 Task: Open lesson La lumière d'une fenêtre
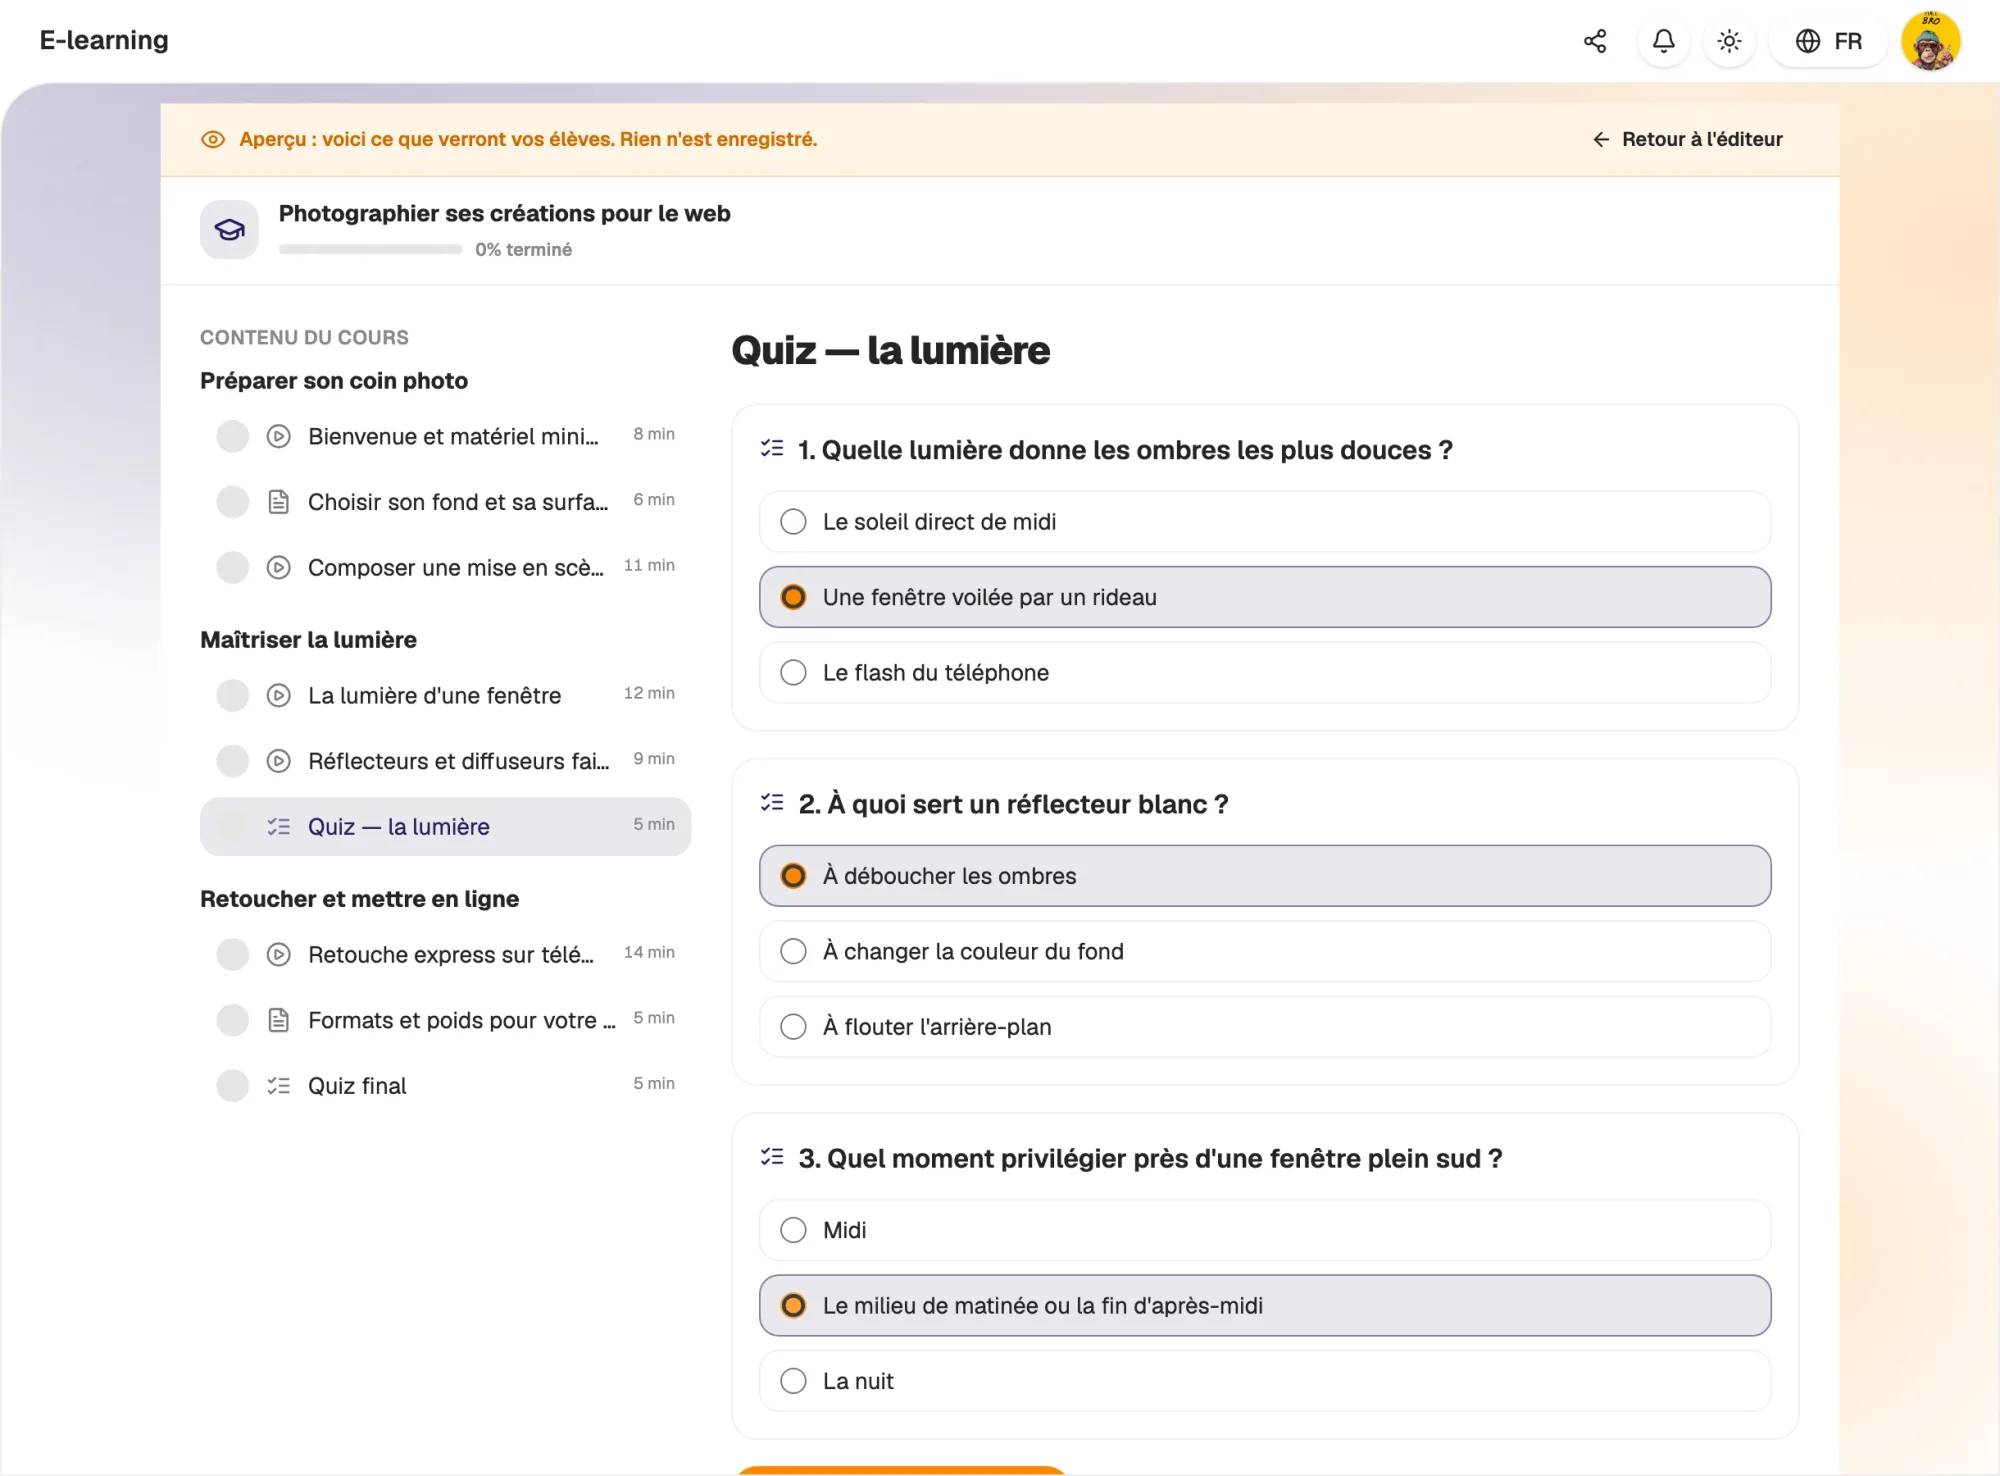[x=446, y=695]
